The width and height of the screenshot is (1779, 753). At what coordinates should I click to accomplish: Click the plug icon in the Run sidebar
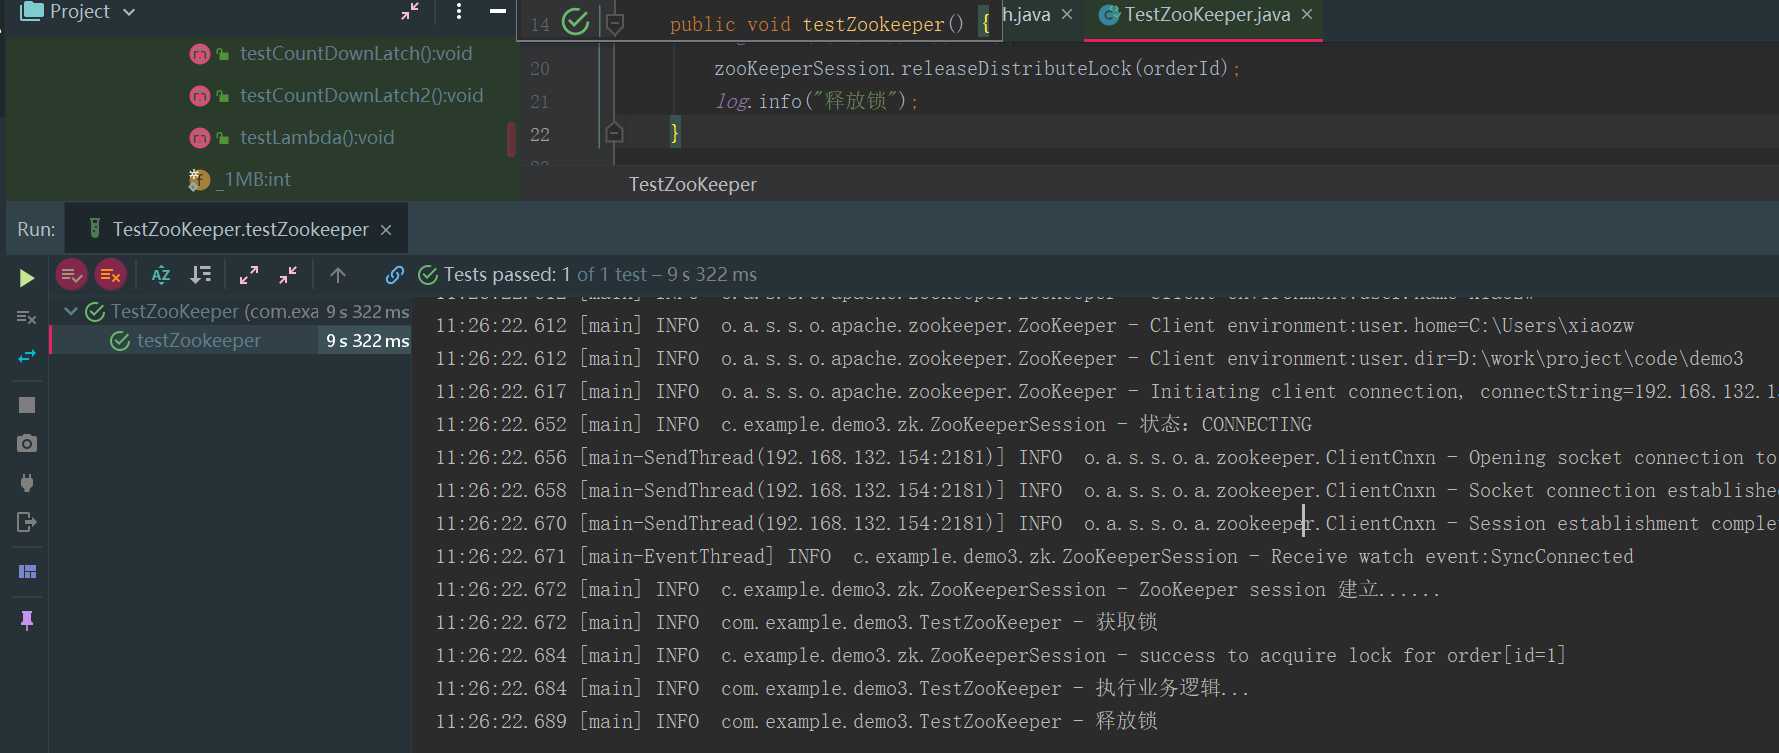coord(27,483)
